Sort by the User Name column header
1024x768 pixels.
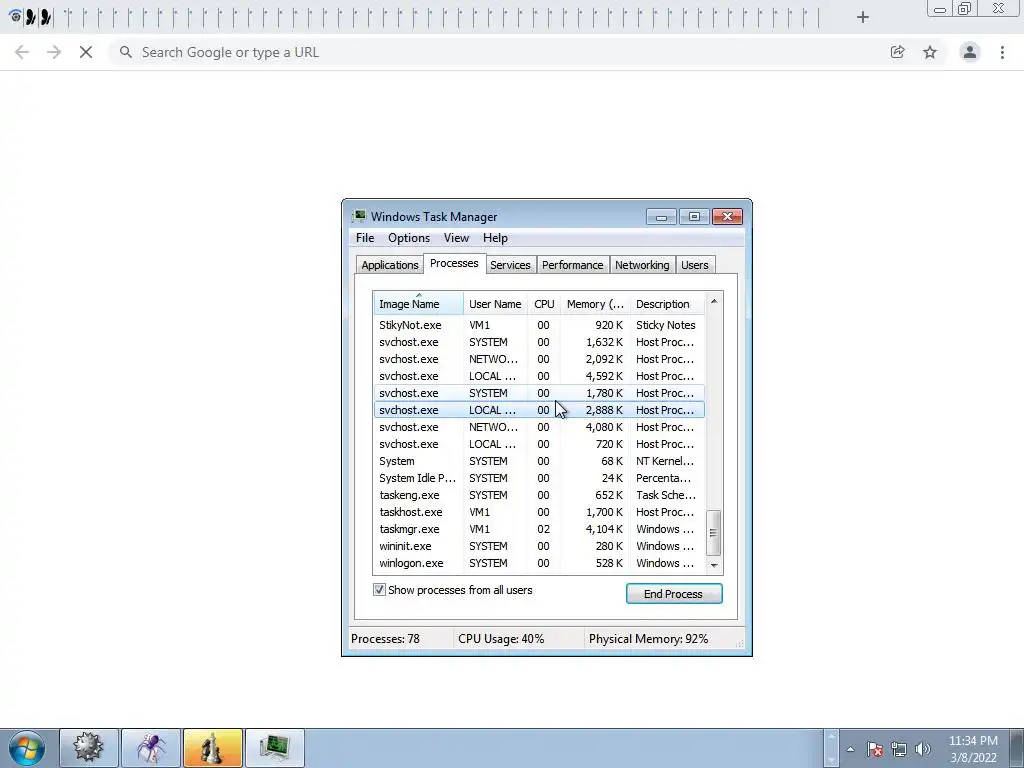pyautogui.click(x=495, y=304)
